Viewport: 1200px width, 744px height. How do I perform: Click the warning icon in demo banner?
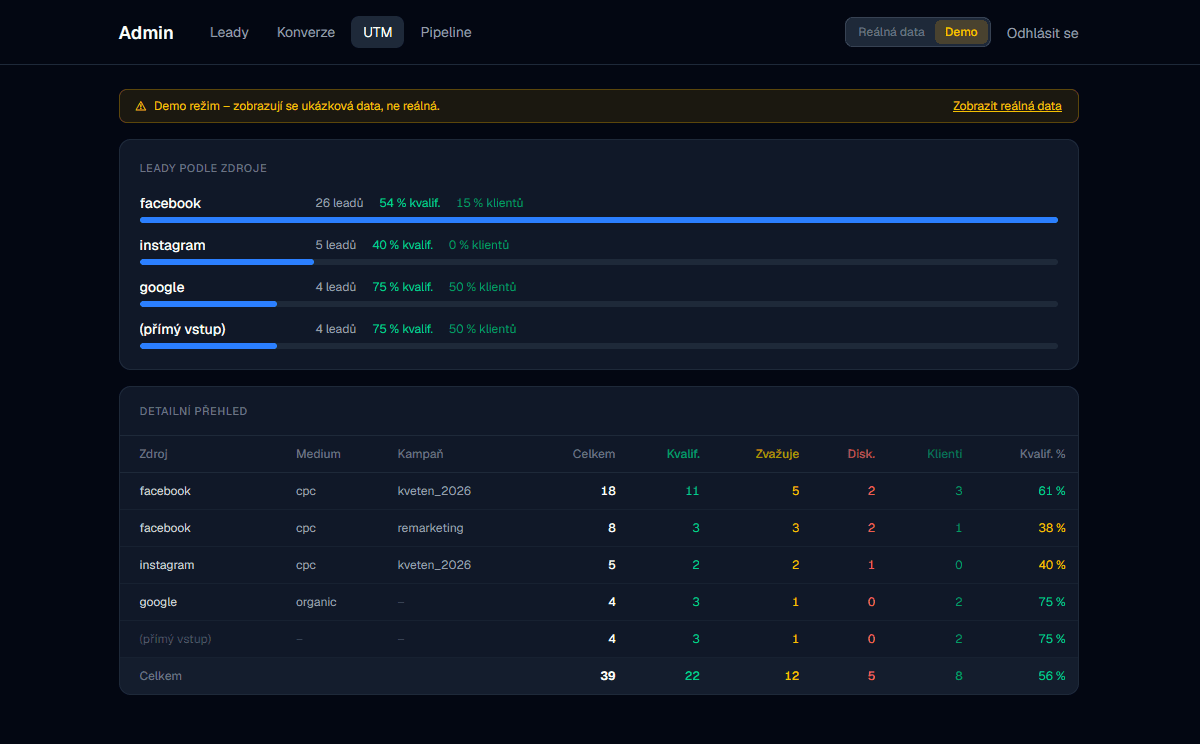pos(141,106)
